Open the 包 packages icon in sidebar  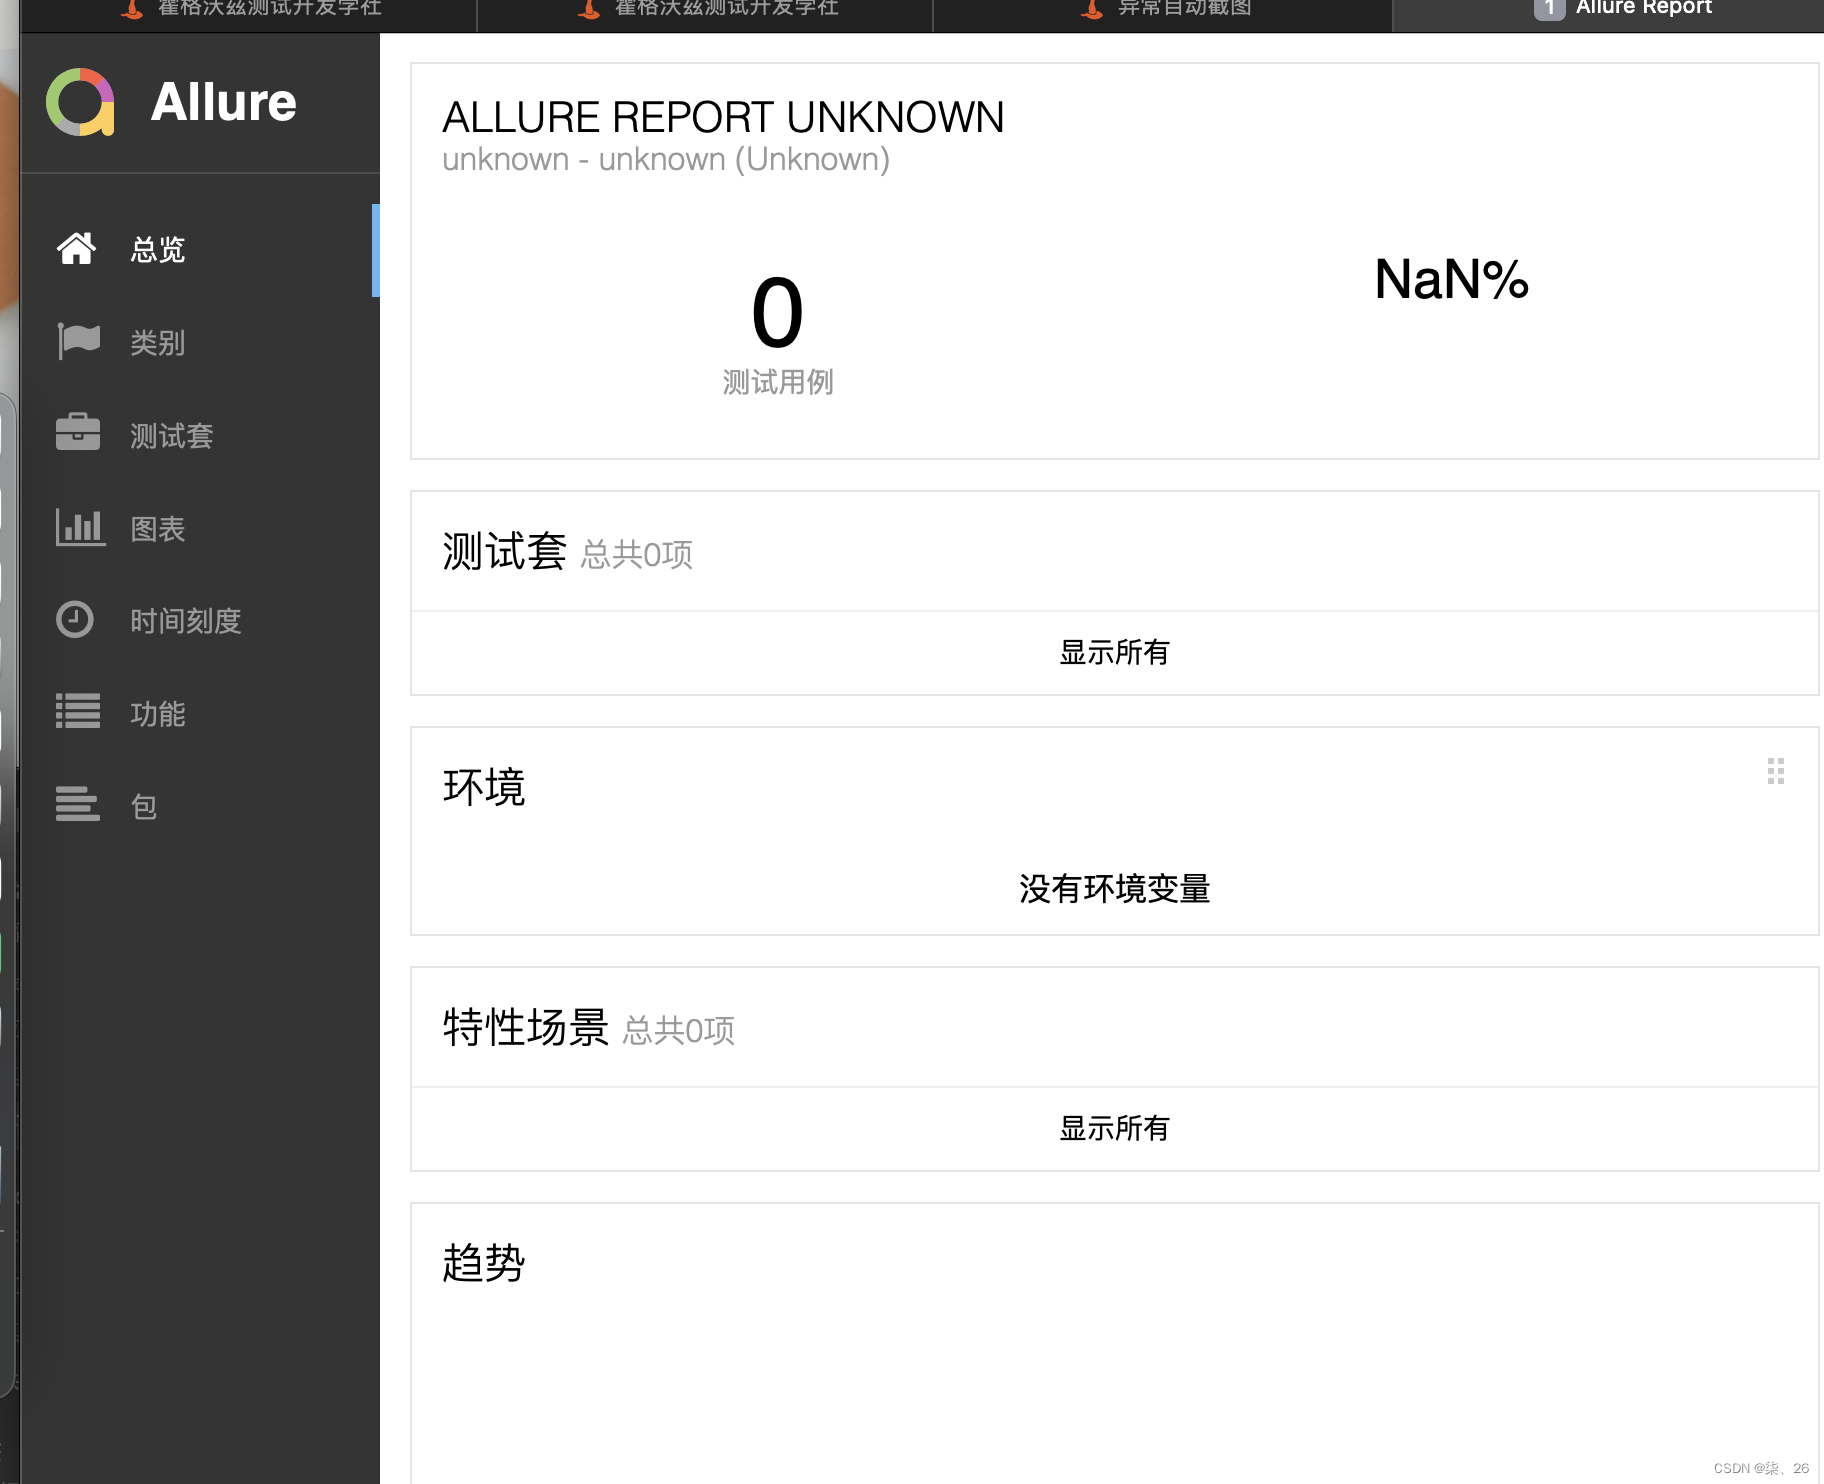(x=78, y=805)
